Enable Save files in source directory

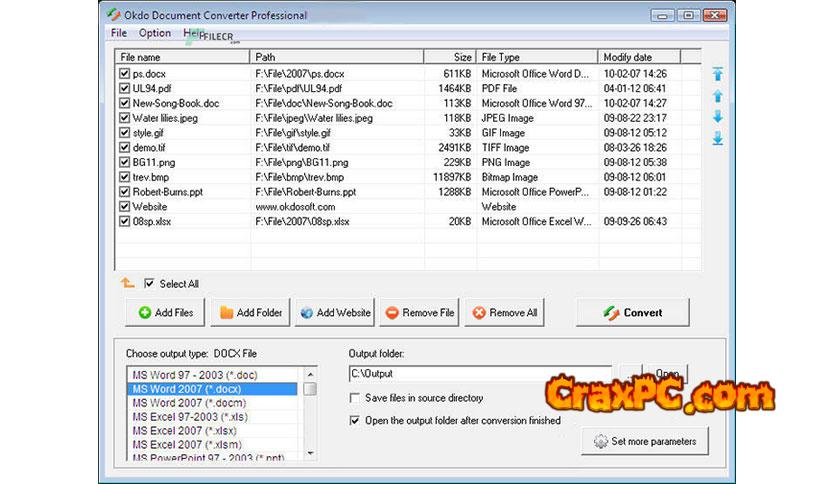point(355,398)
